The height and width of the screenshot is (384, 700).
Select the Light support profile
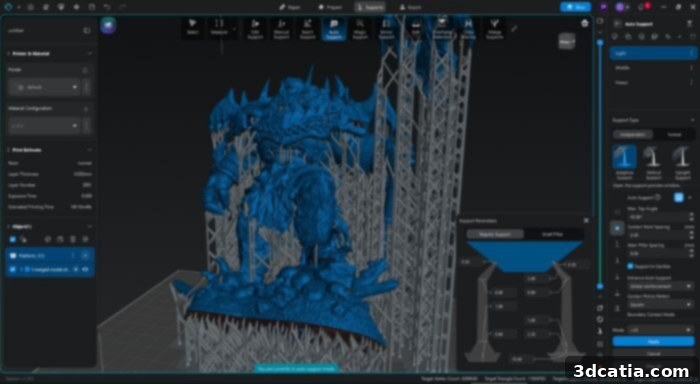pos(653,53)
